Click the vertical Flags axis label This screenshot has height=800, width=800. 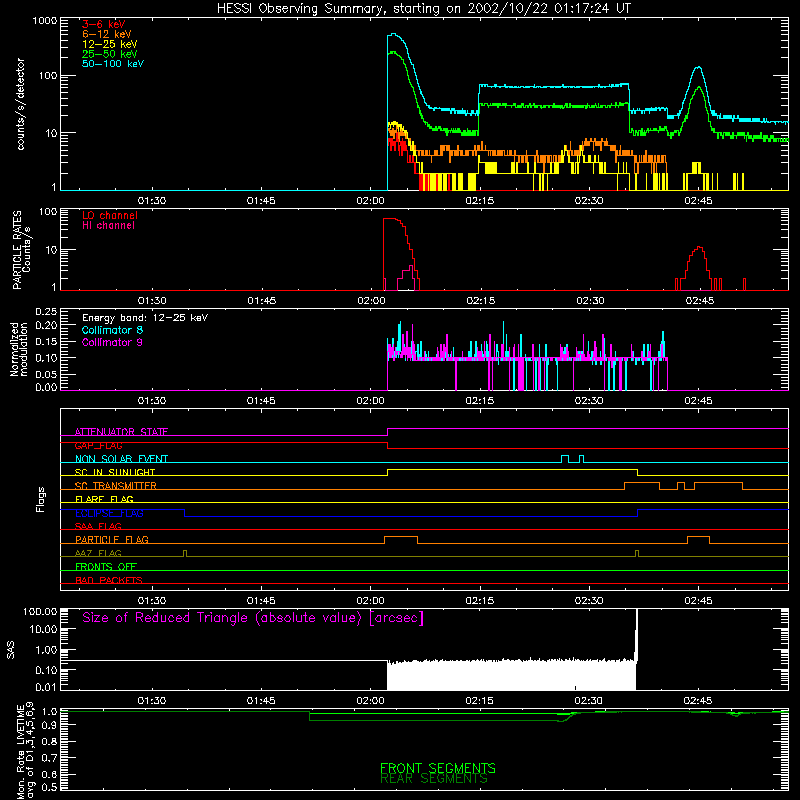coord(41,499)
